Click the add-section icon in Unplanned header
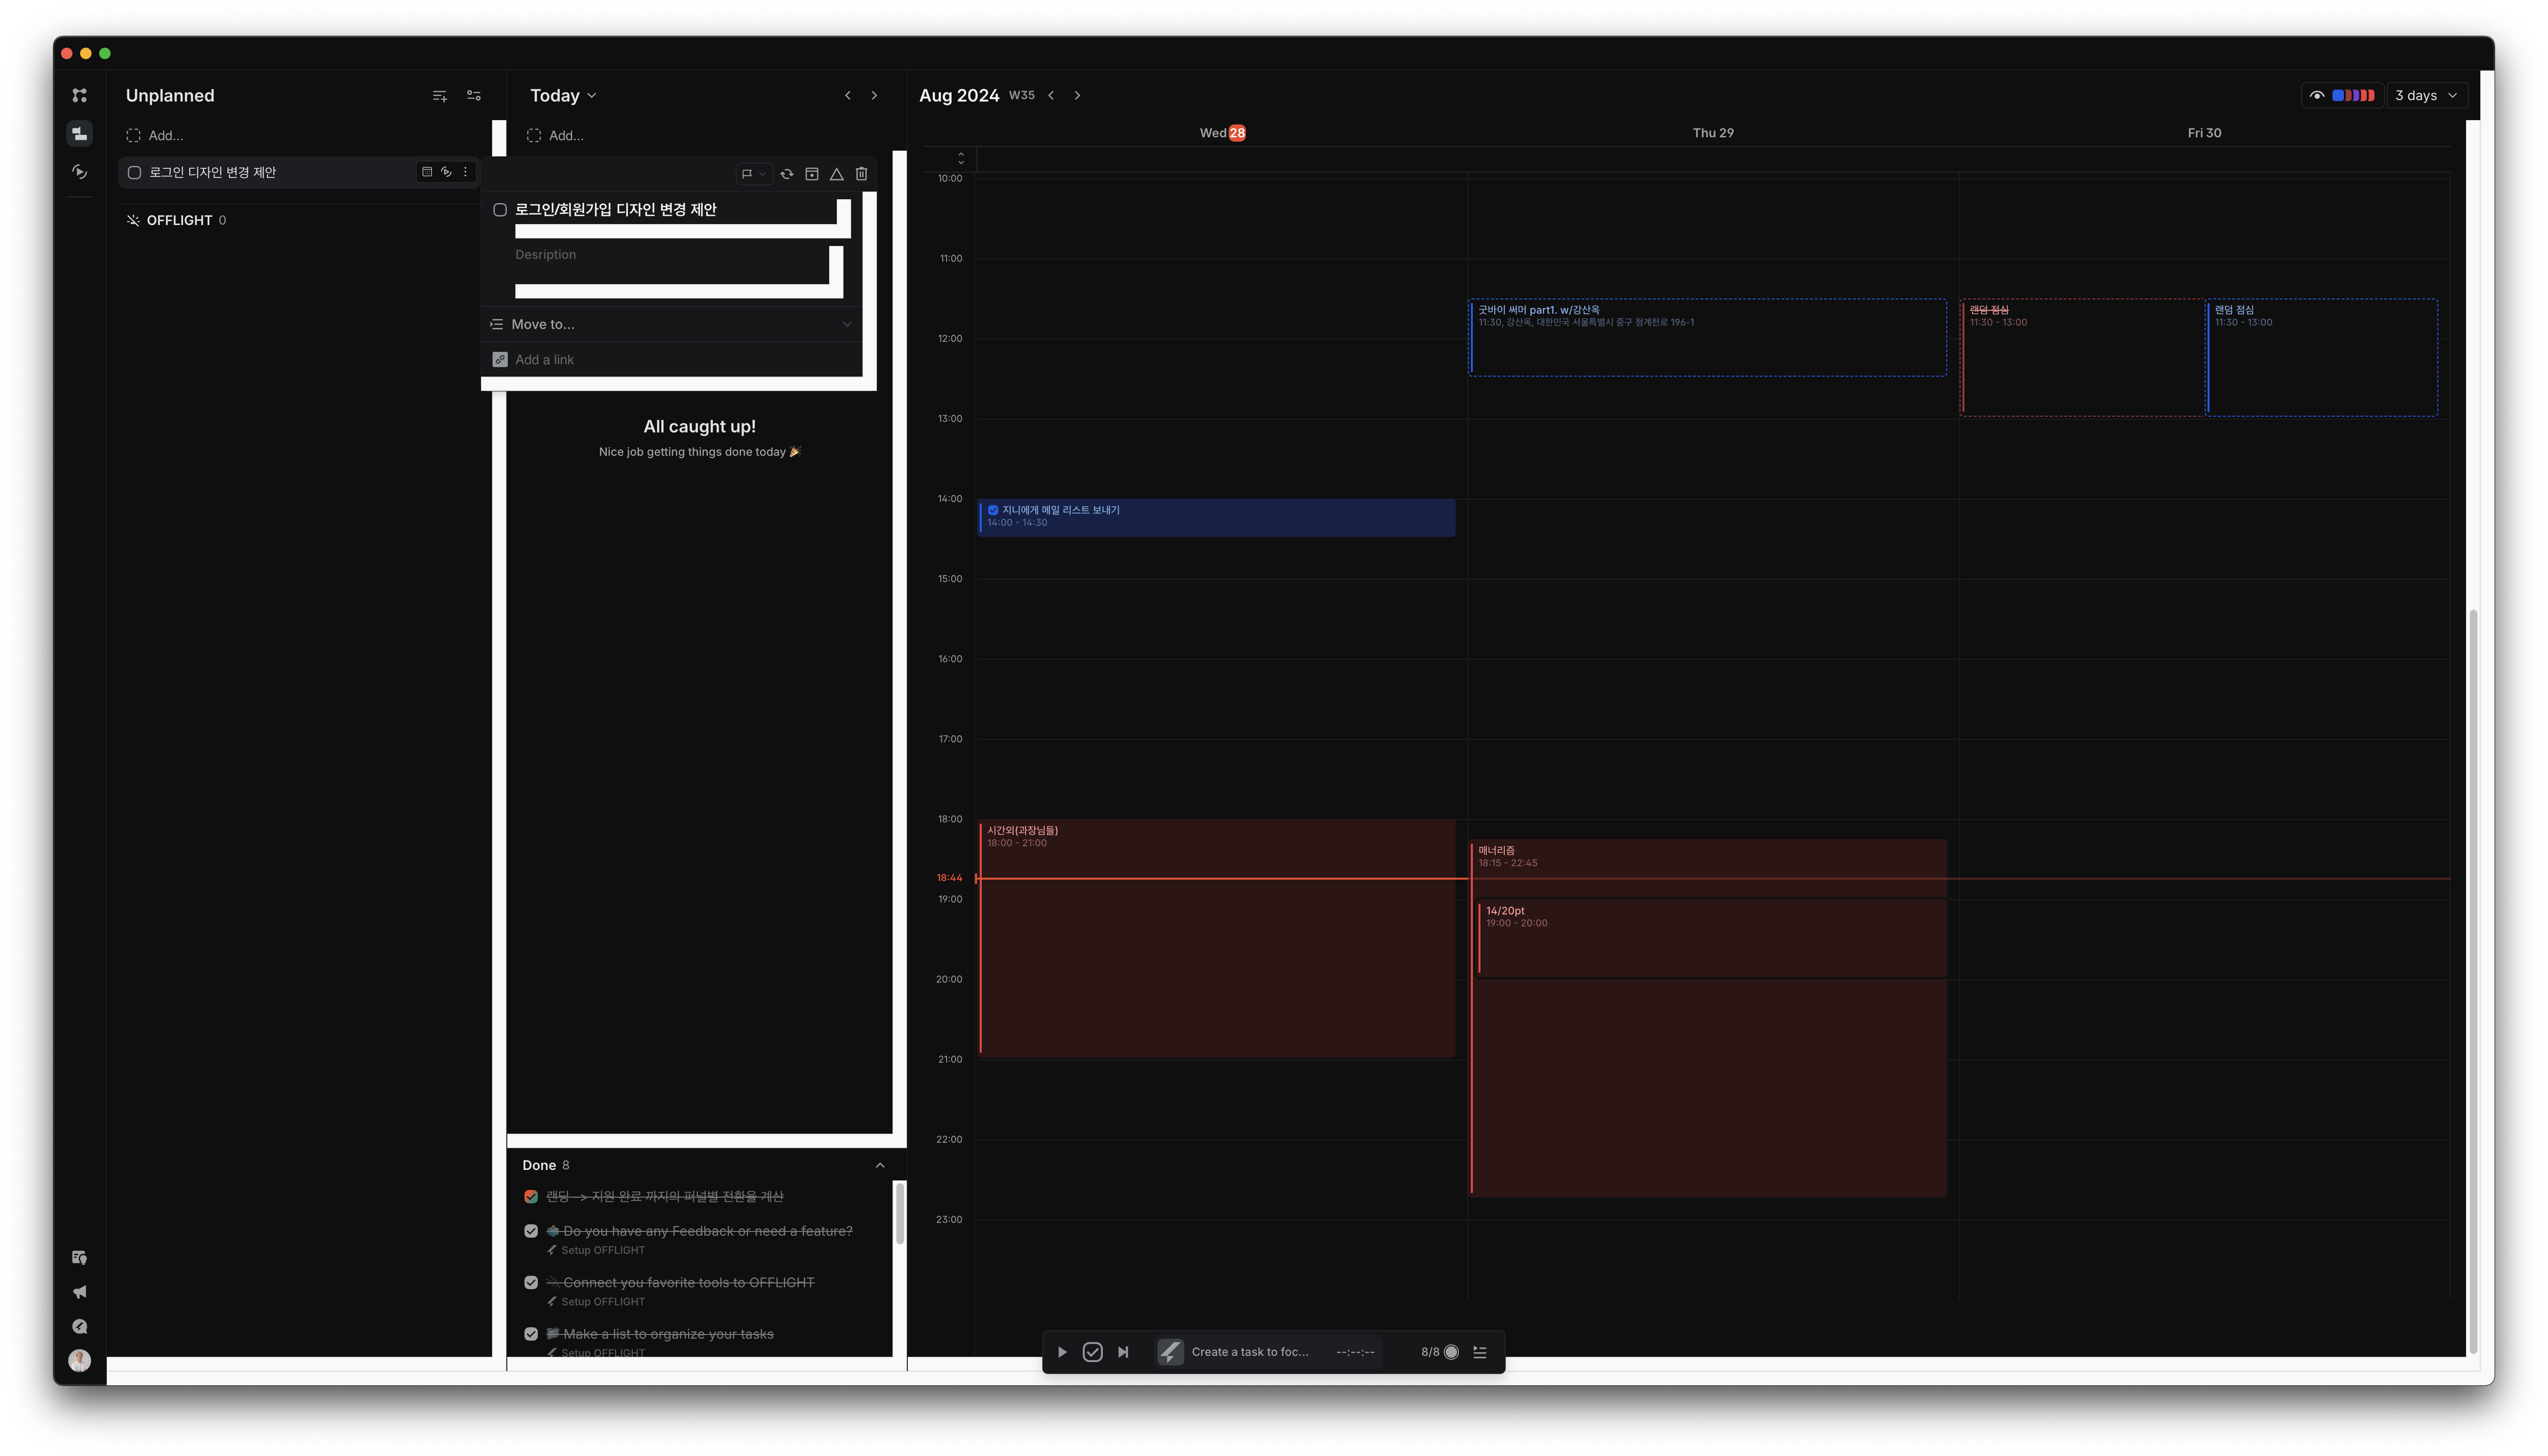2548x1456 pixels. [439, 96]
